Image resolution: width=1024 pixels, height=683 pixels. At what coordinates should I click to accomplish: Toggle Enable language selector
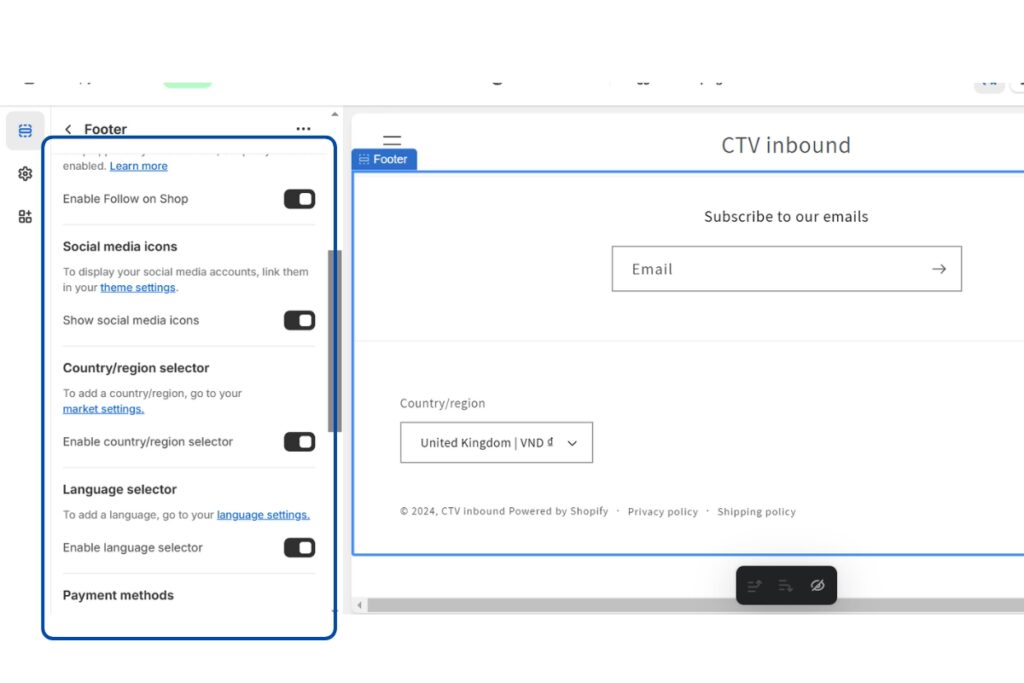point(299,548)
